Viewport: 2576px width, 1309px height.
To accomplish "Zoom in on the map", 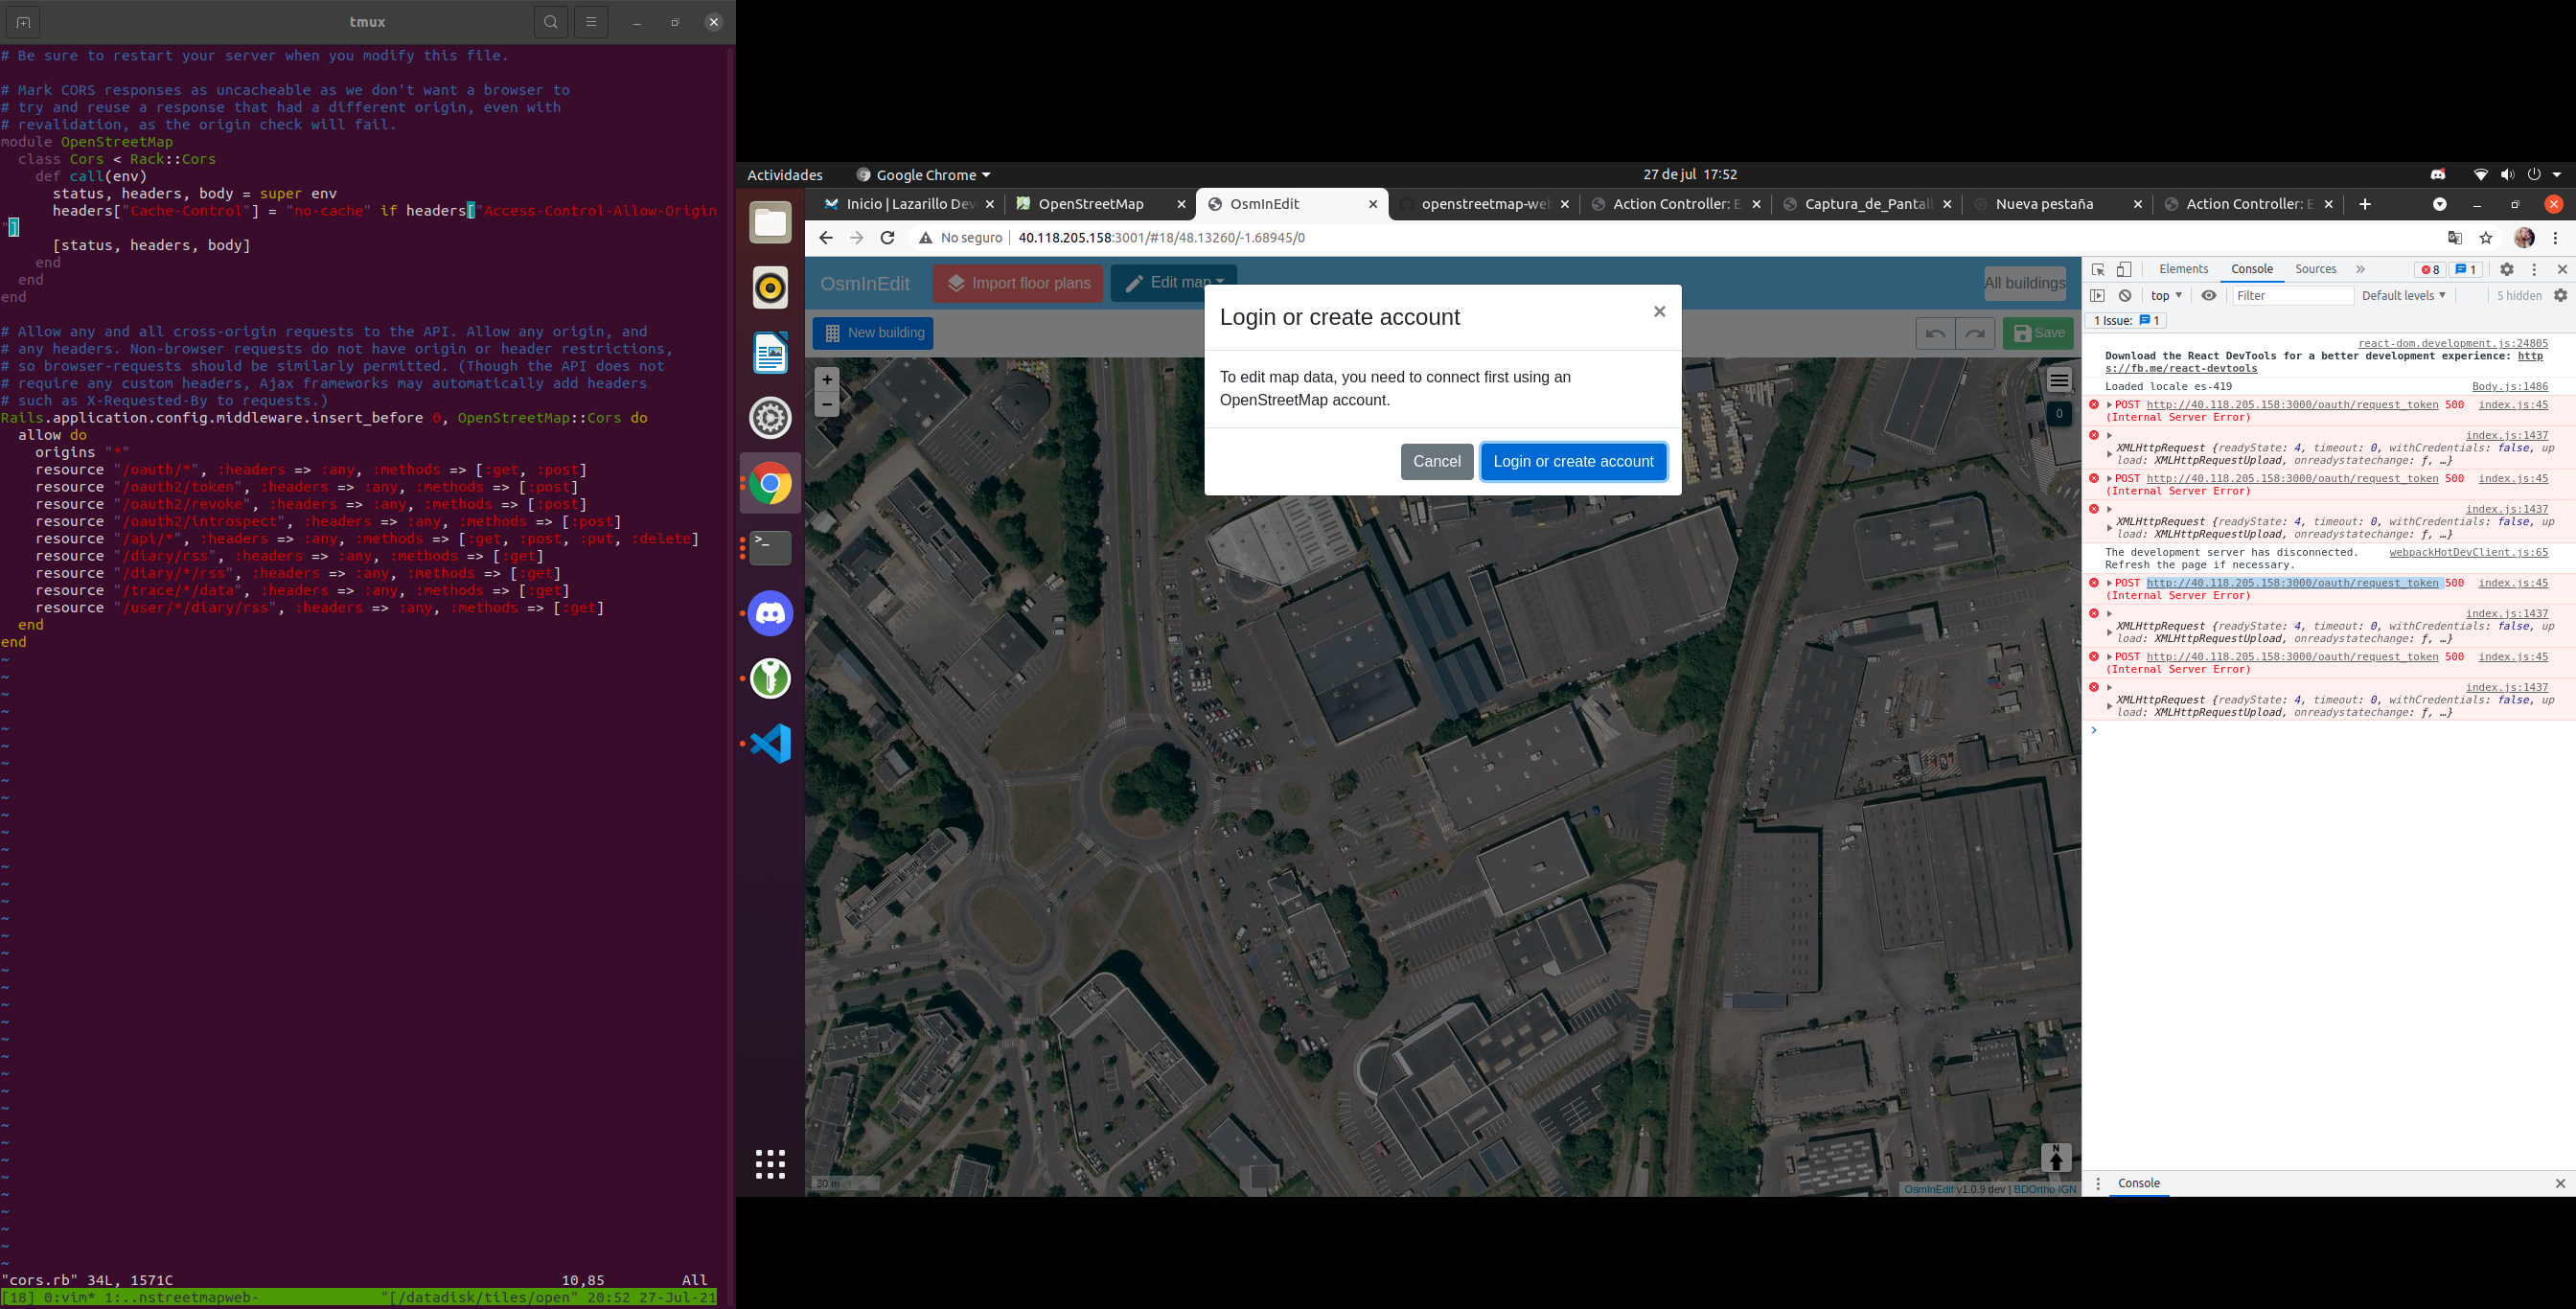I will tap(827, 380).
